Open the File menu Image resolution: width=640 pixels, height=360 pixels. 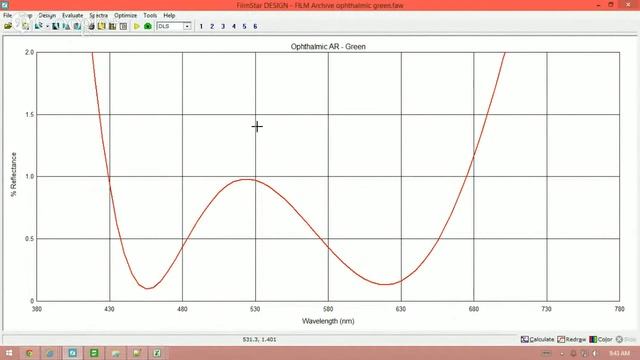7,16
